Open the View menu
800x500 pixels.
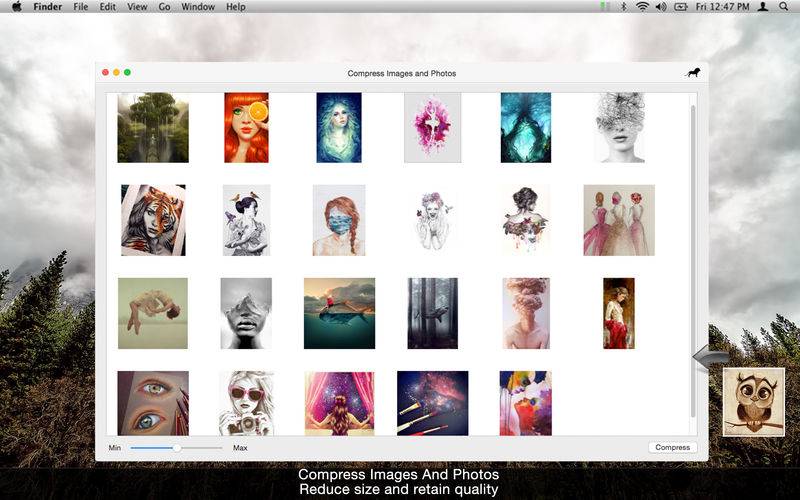[137, 7]
